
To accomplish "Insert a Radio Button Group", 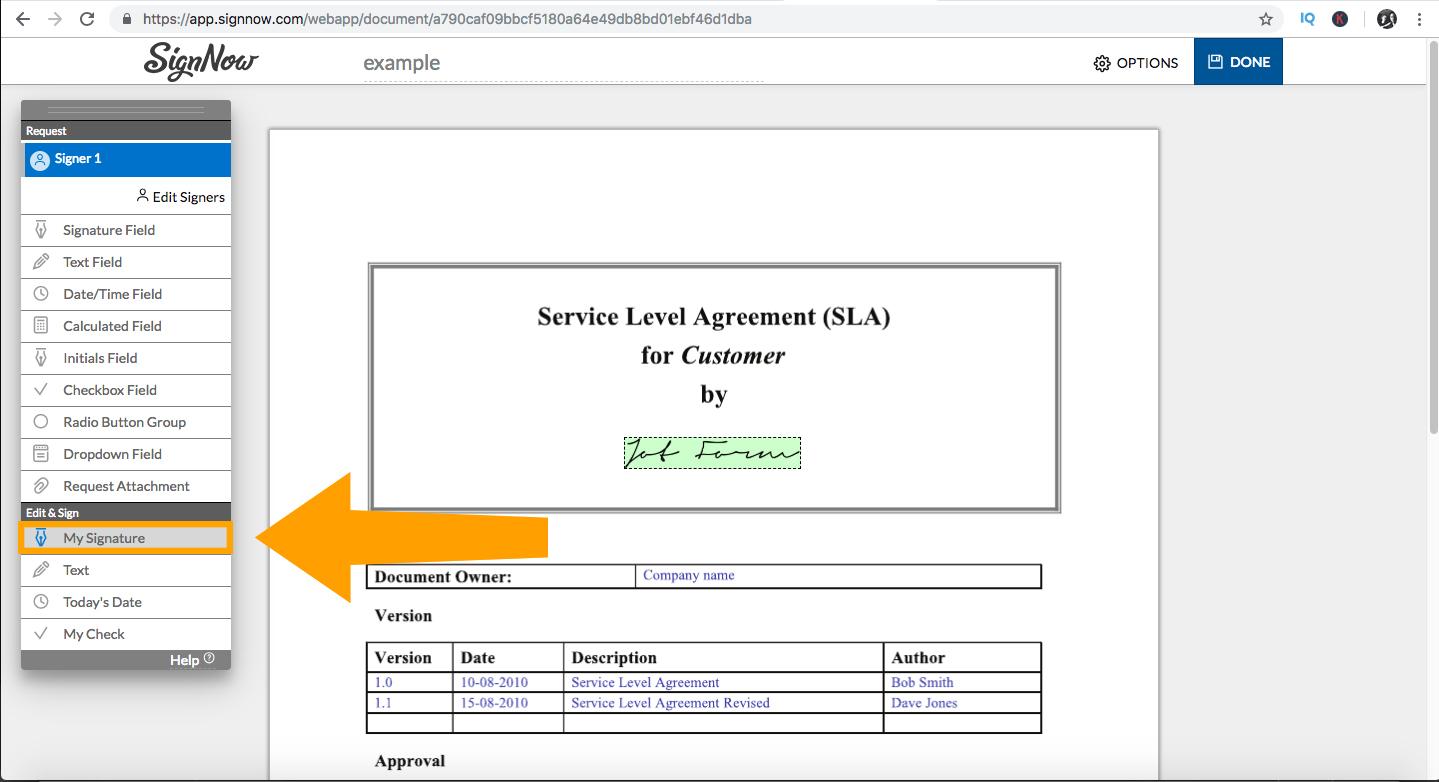I will click(126, 422).
